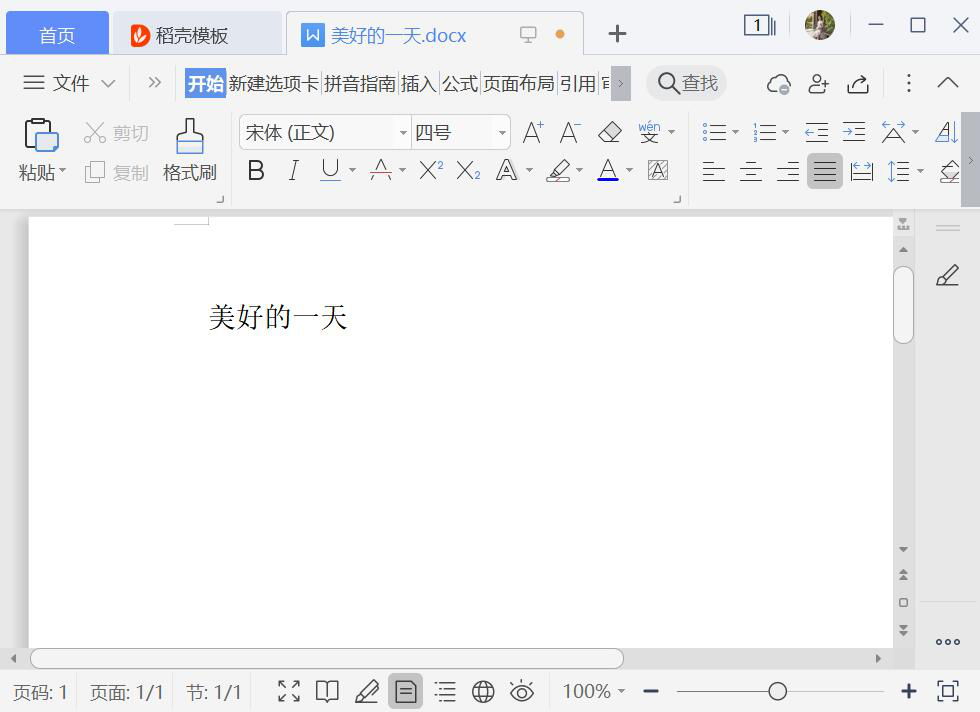Expand the strikethrough options arrow
The width and height of the screenshot is (980, 712).
(402, 170)
